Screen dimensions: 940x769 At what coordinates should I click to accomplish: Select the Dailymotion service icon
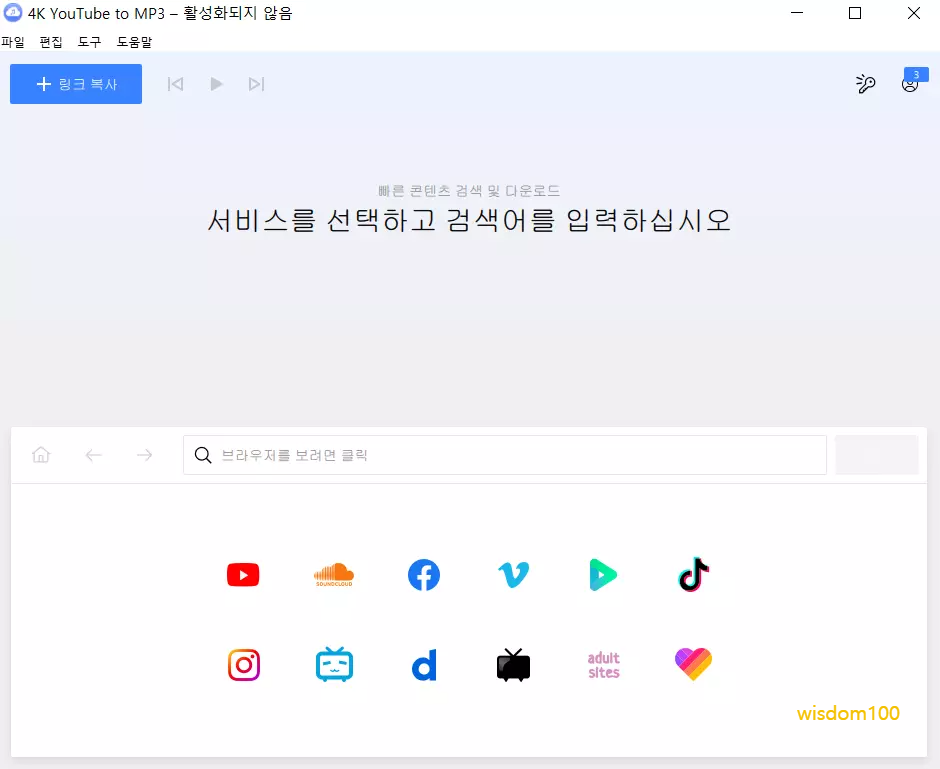click(424, 665)
